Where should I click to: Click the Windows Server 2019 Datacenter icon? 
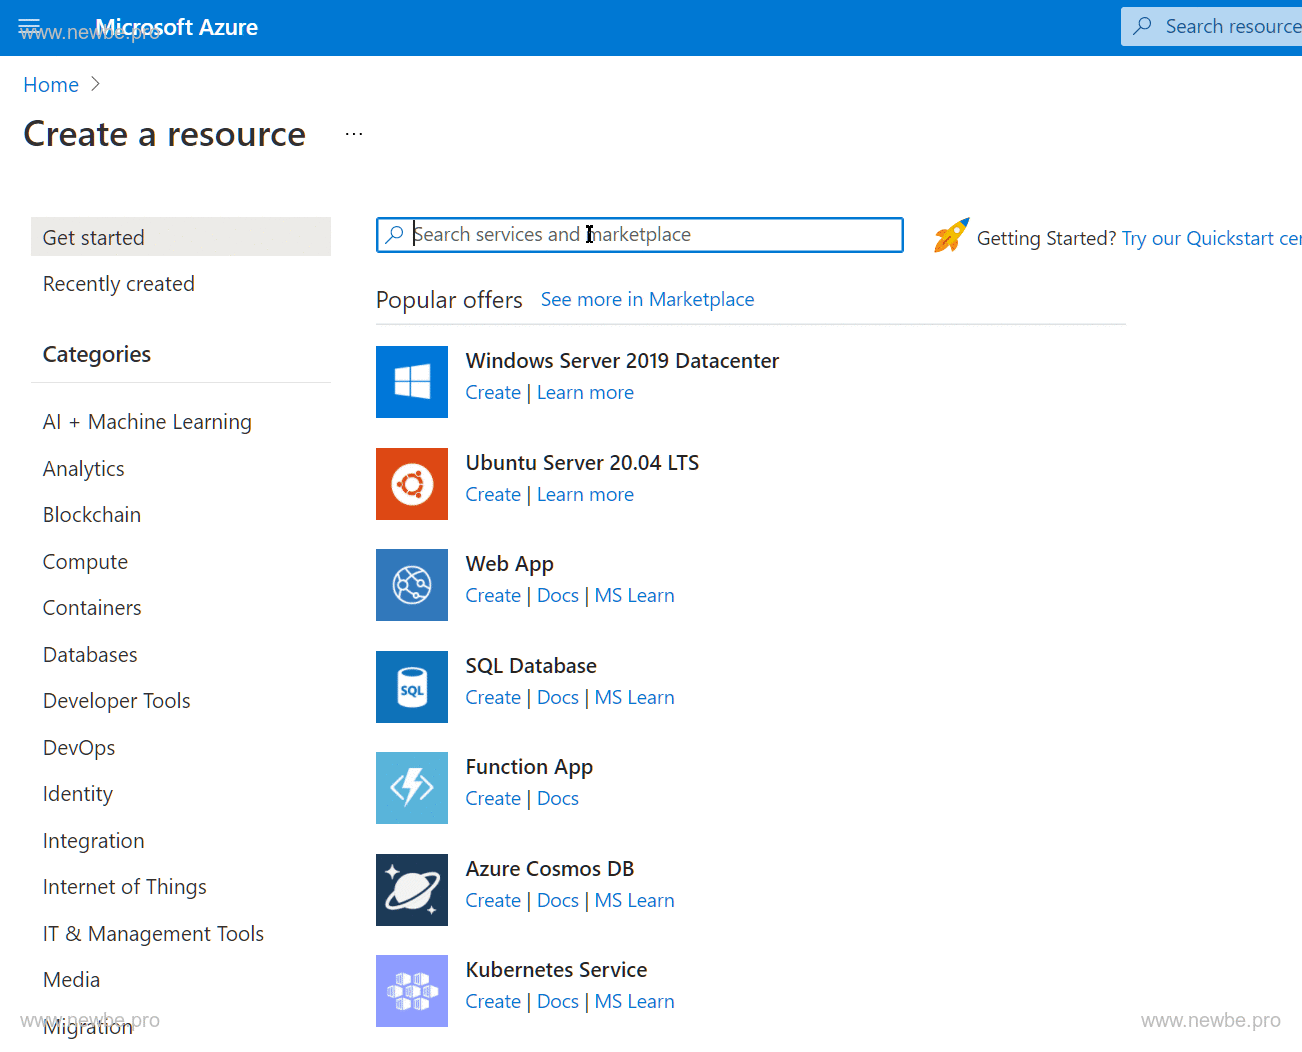pyautogui.click(x=411, y=382)
